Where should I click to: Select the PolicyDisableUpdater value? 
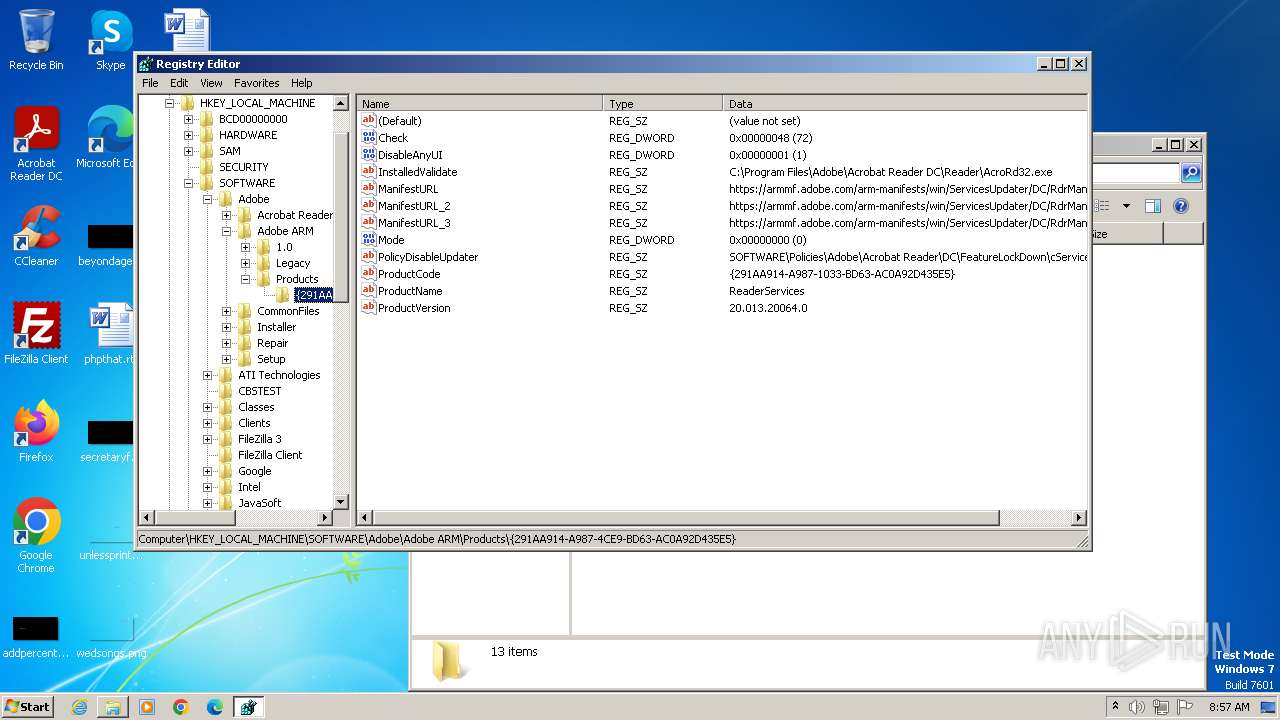(427, 257)
